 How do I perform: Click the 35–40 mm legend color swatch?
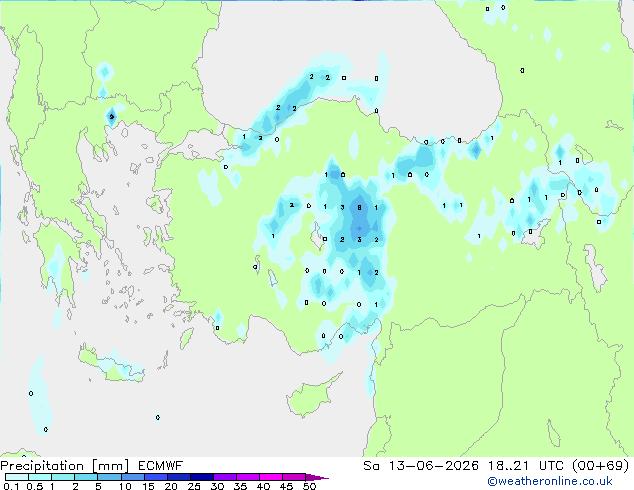tap(248, 477)
